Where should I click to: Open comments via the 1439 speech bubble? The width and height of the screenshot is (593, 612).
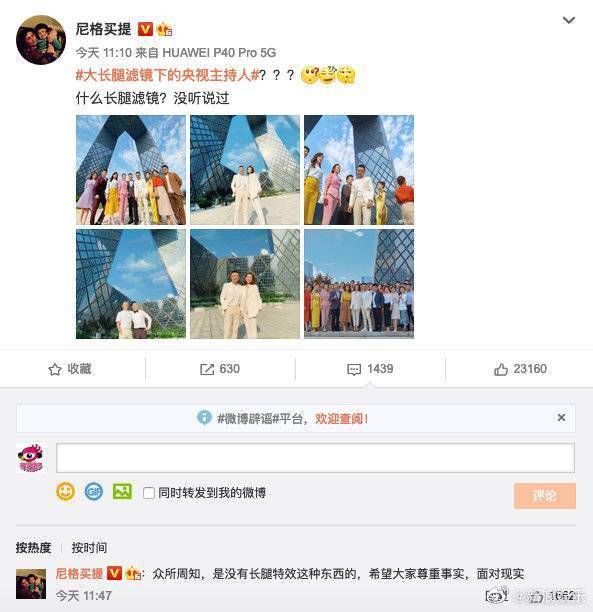[x=354, y=369]
